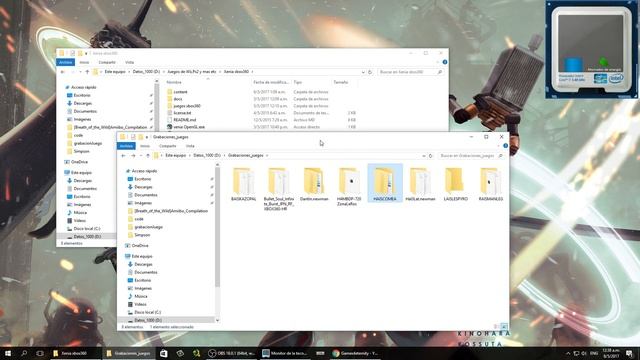Image resolution: width=640 pixels, height=360 pixels.
Task: Go up one folder in Grabaciones_juegos window
Action: point(148,156)
